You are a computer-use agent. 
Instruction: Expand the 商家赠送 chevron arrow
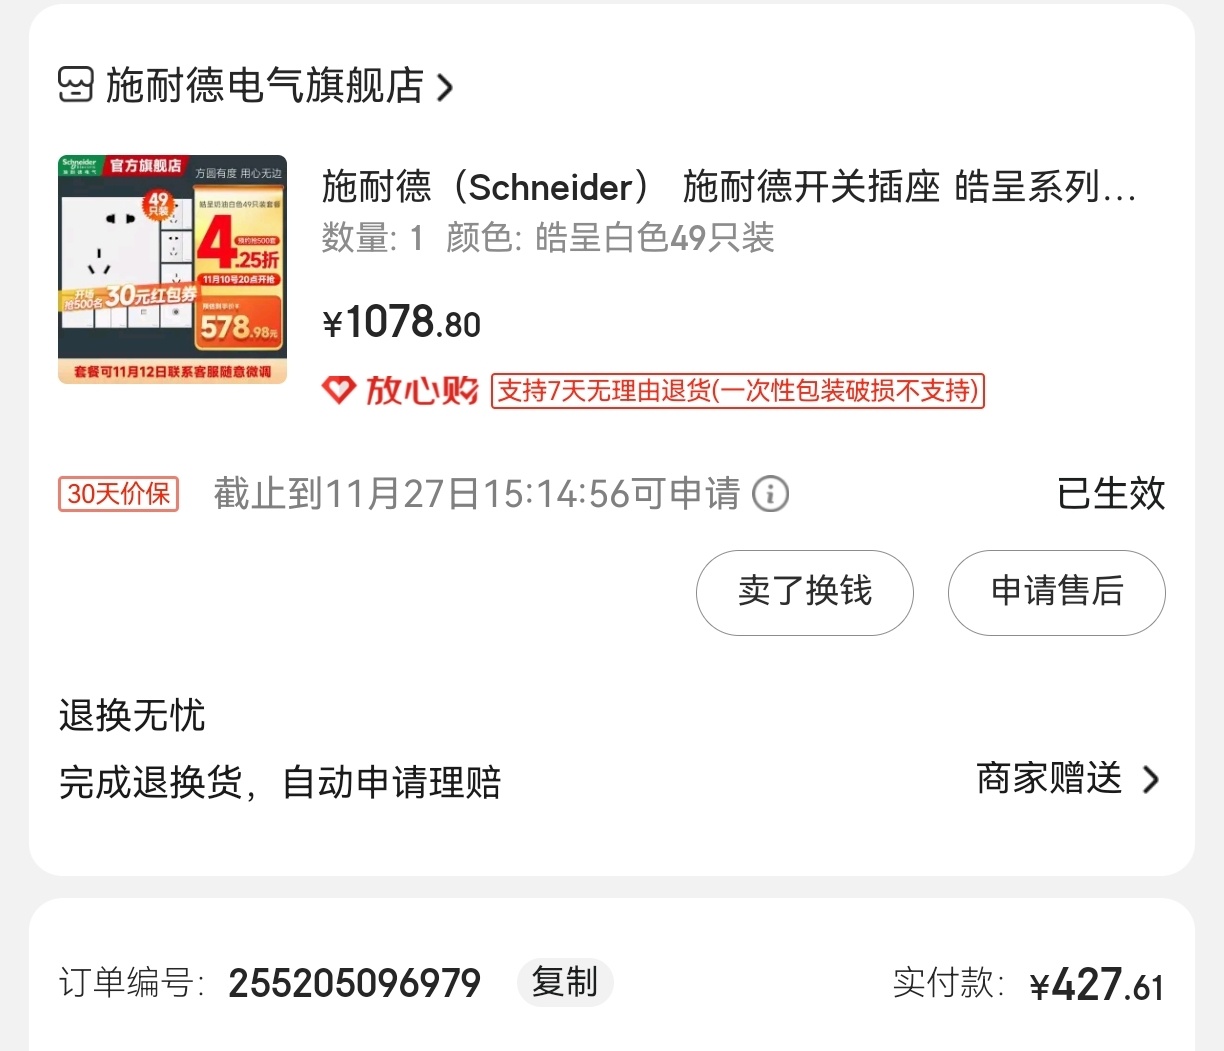(x=1151, y=779)
